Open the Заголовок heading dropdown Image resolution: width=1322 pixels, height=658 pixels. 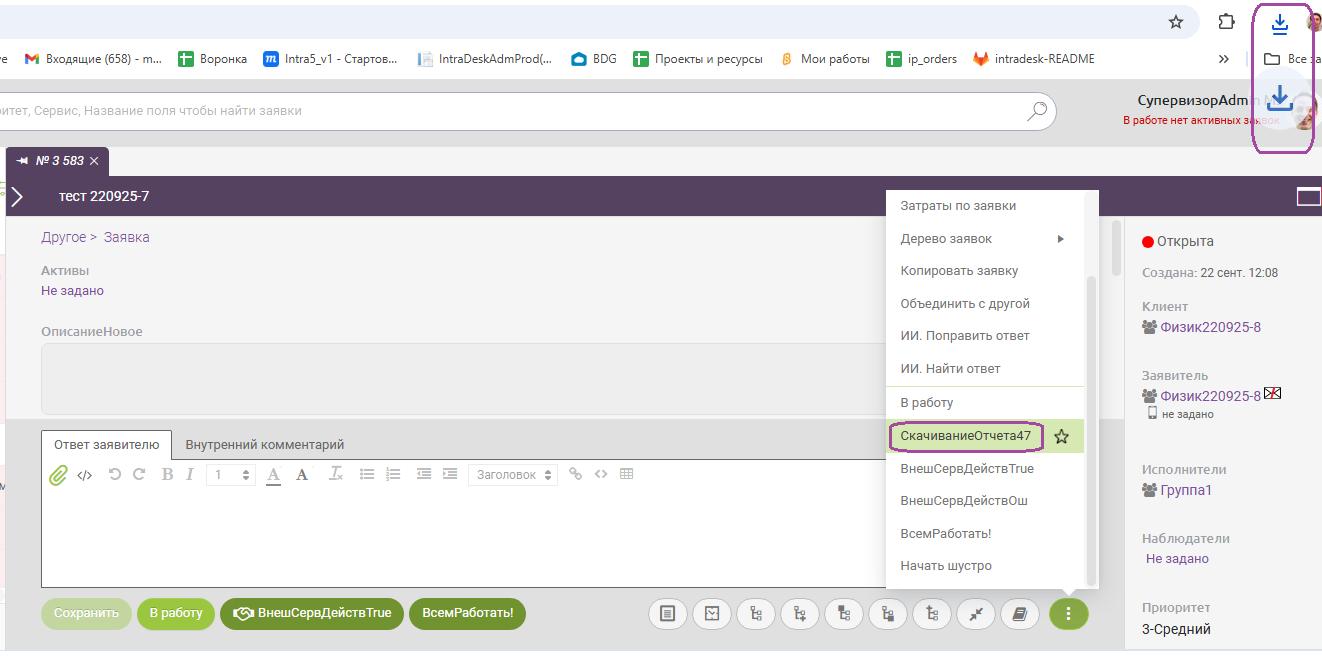tap(512, 475)
